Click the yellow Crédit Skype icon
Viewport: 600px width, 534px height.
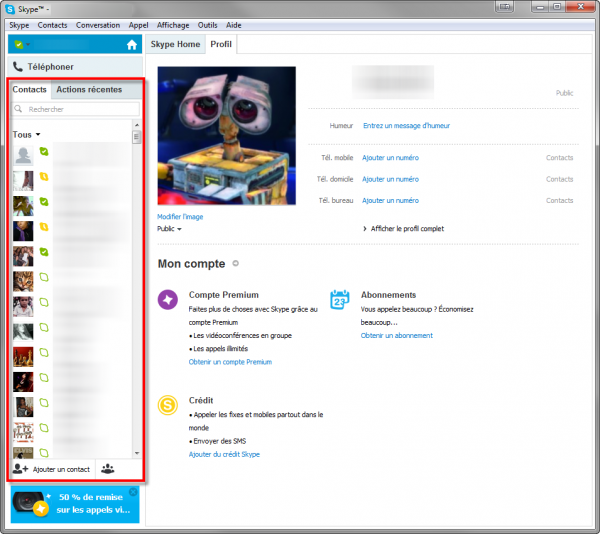coord(168,405)
